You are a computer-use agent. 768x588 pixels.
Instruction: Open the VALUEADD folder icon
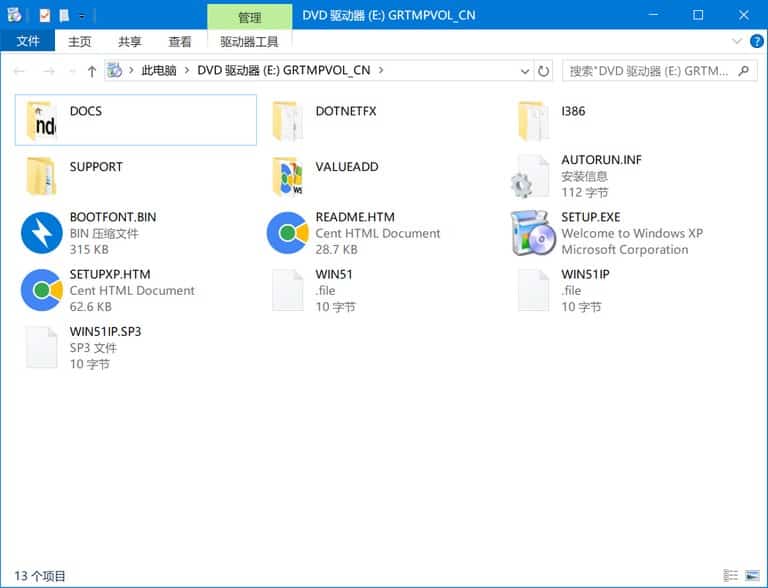click(288, 176)
